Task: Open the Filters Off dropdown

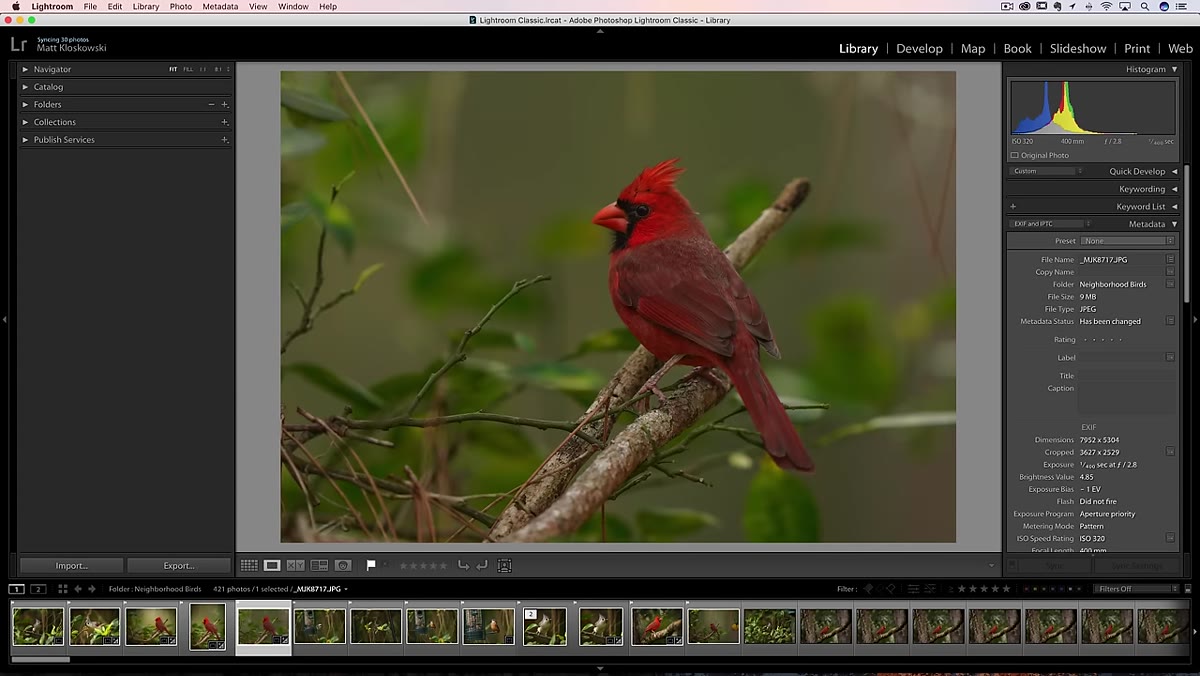Action: pyautogui.click(x=1136, y=589)
